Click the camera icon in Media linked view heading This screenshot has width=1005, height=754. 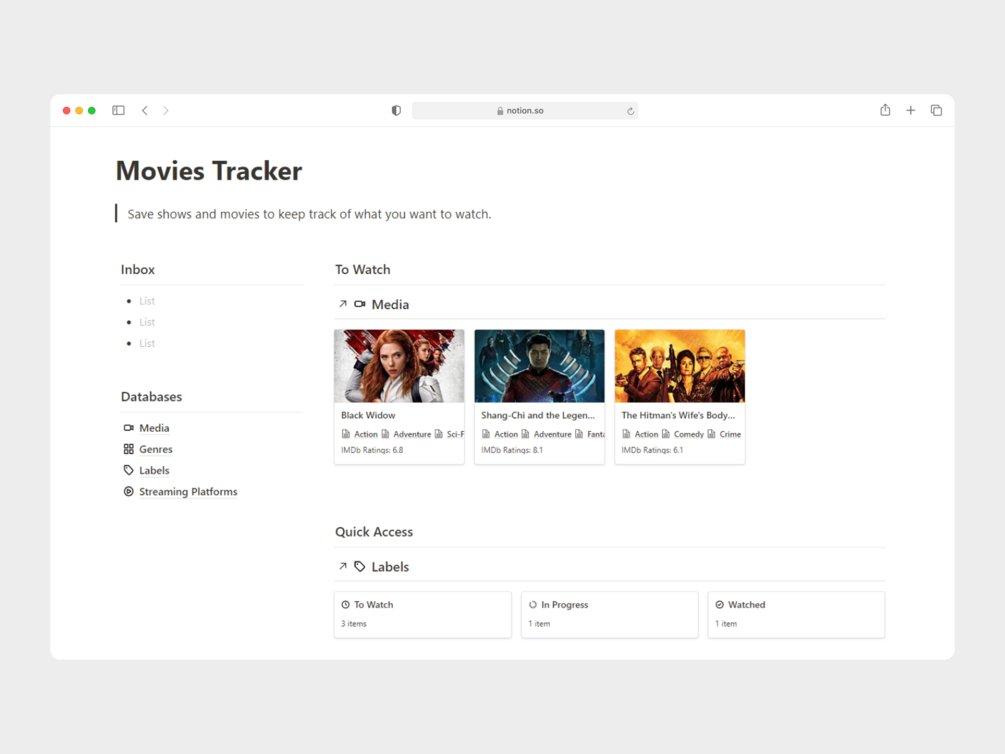click(x=360, y=304)
